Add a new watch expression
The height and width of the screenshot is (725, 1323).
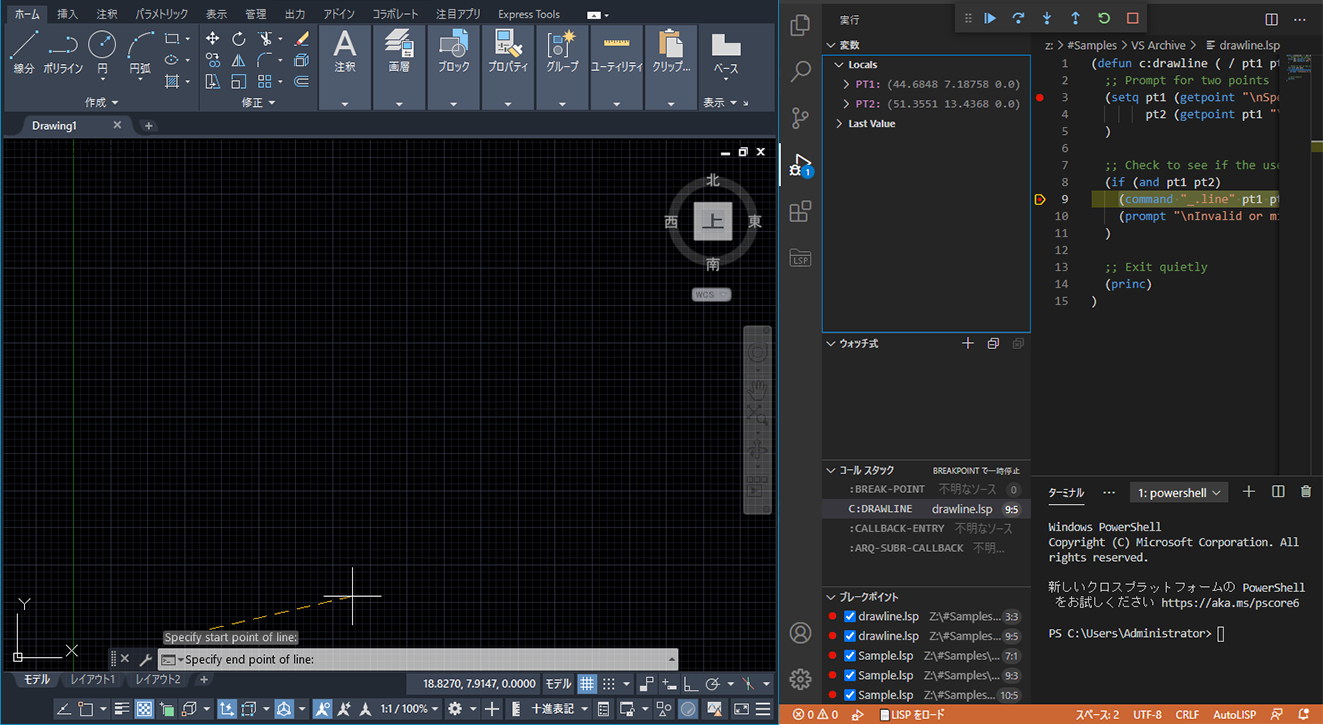(967, 344)
